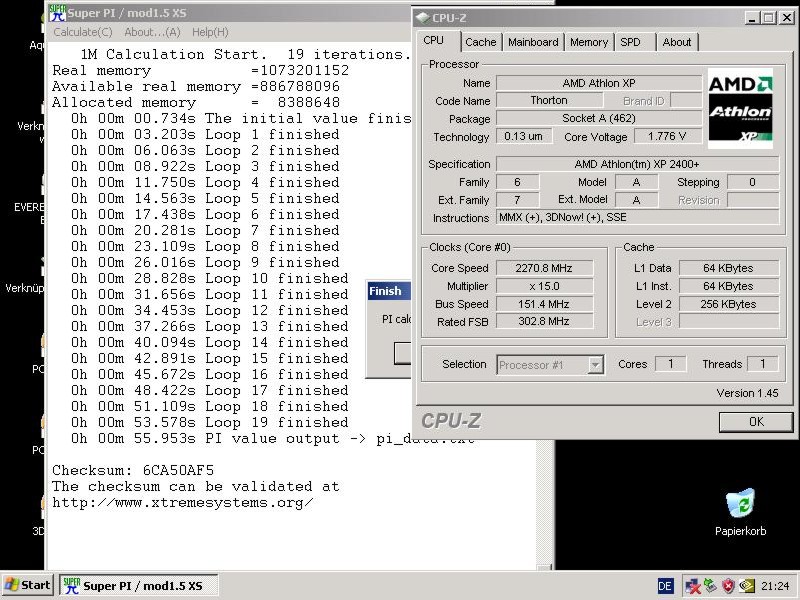Click the Rated FSB value 302.8 MHz
Viewport: 800px width, 600px height.
click(544, 321)
